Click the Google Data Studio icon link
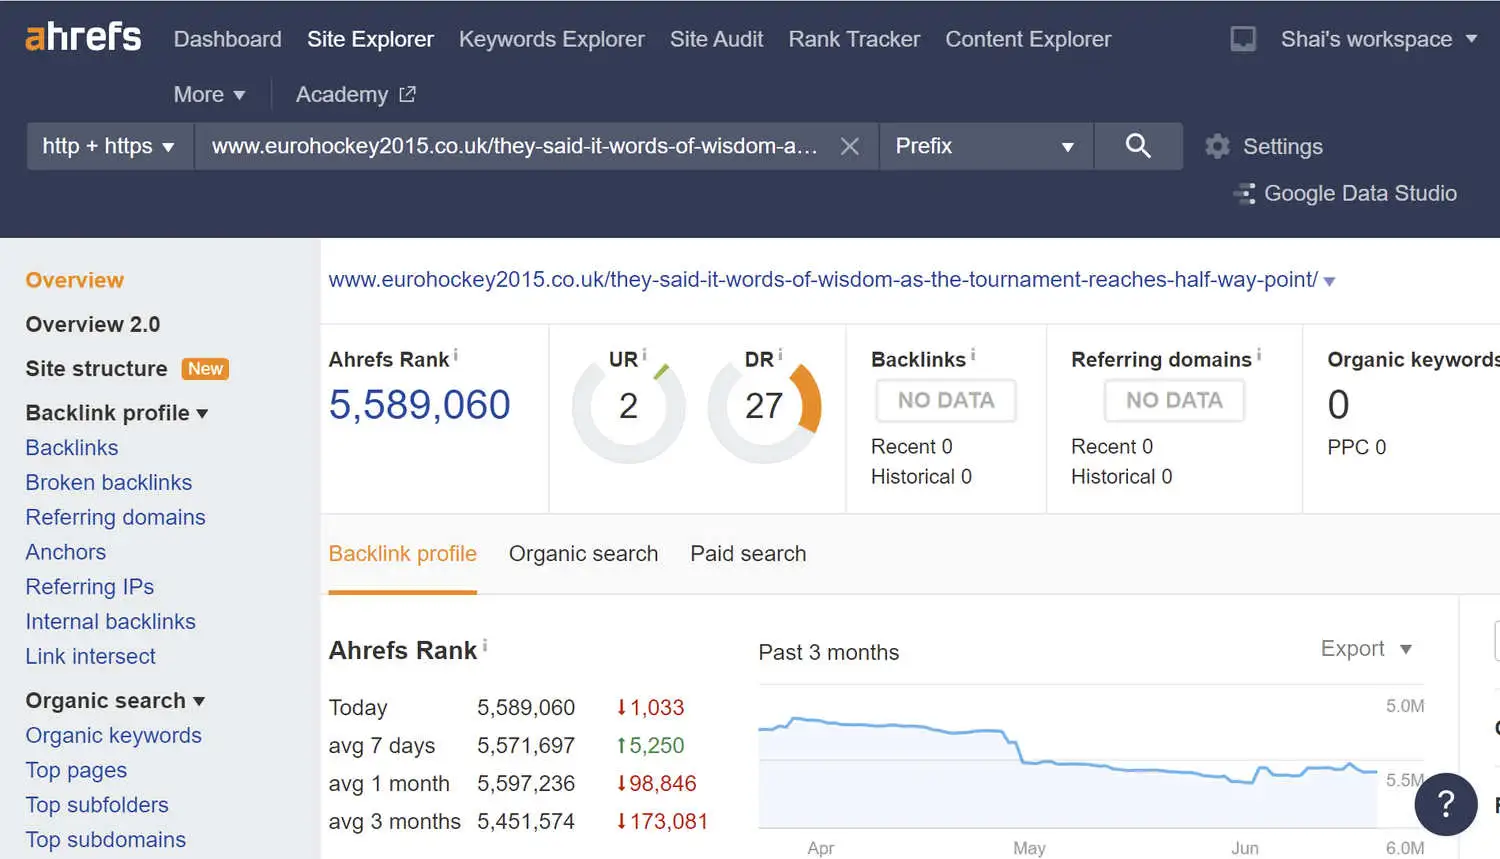 [1346, 193]
